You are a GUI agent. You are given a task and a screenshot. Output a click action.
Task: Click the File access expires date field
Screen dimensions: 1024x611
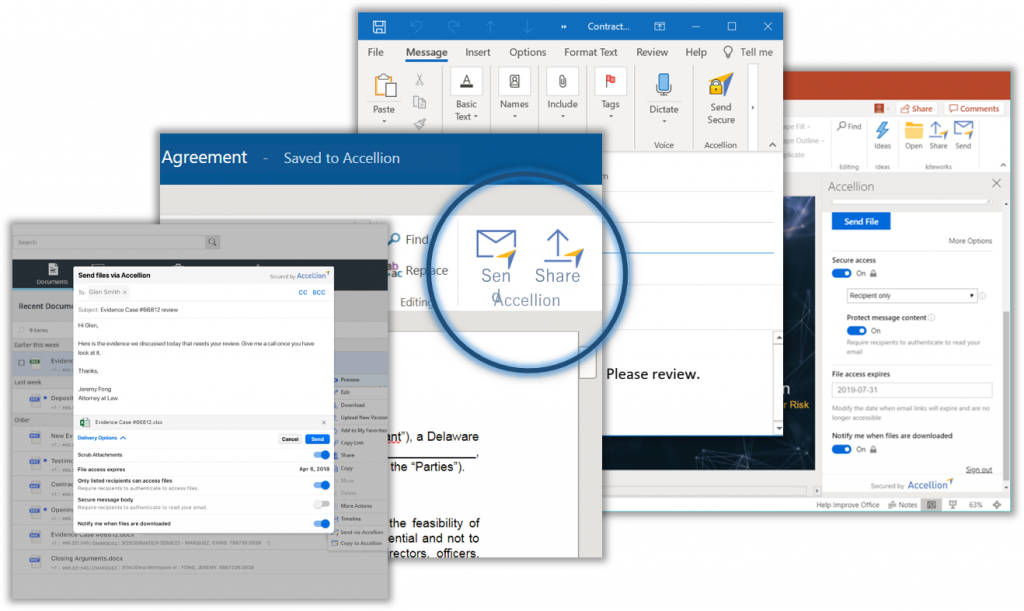pos(911,390)
